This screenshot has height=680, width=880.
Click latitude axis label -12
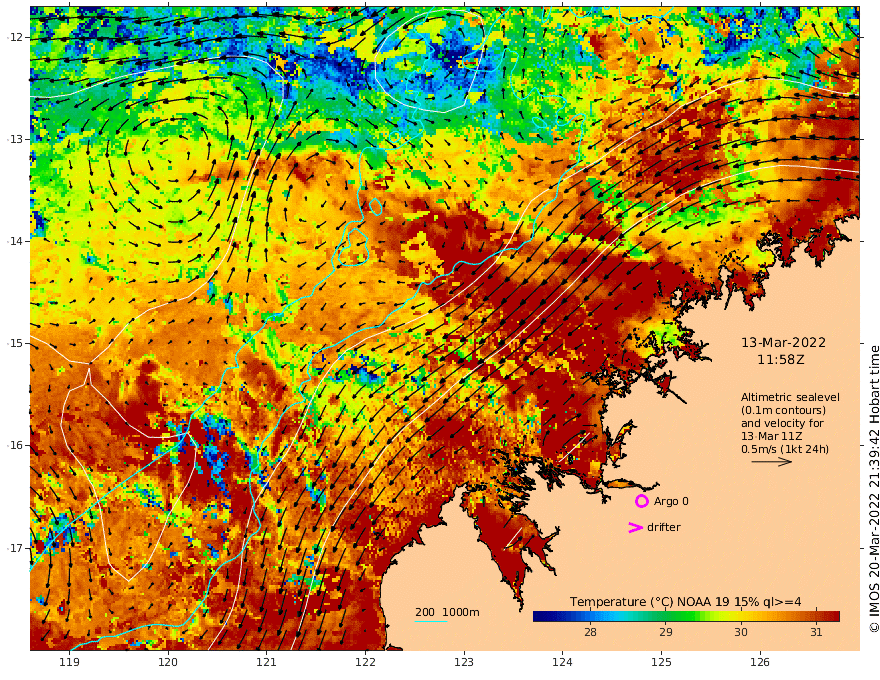(x=15, y=37)
